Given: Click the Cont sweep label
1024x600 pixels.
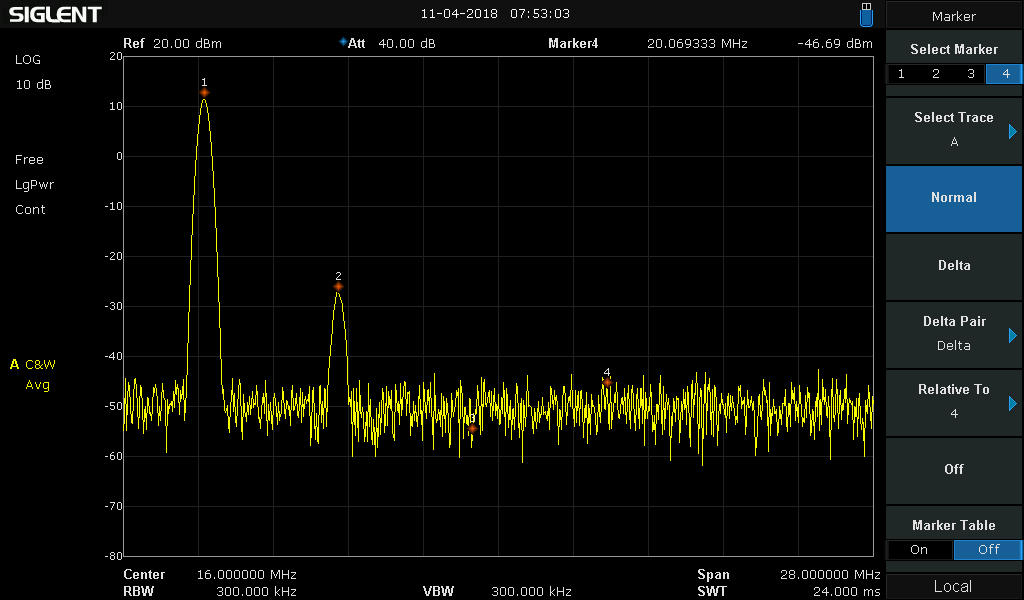Looking at the screenshot, I should pyautogui.click(x=30, y=210).
